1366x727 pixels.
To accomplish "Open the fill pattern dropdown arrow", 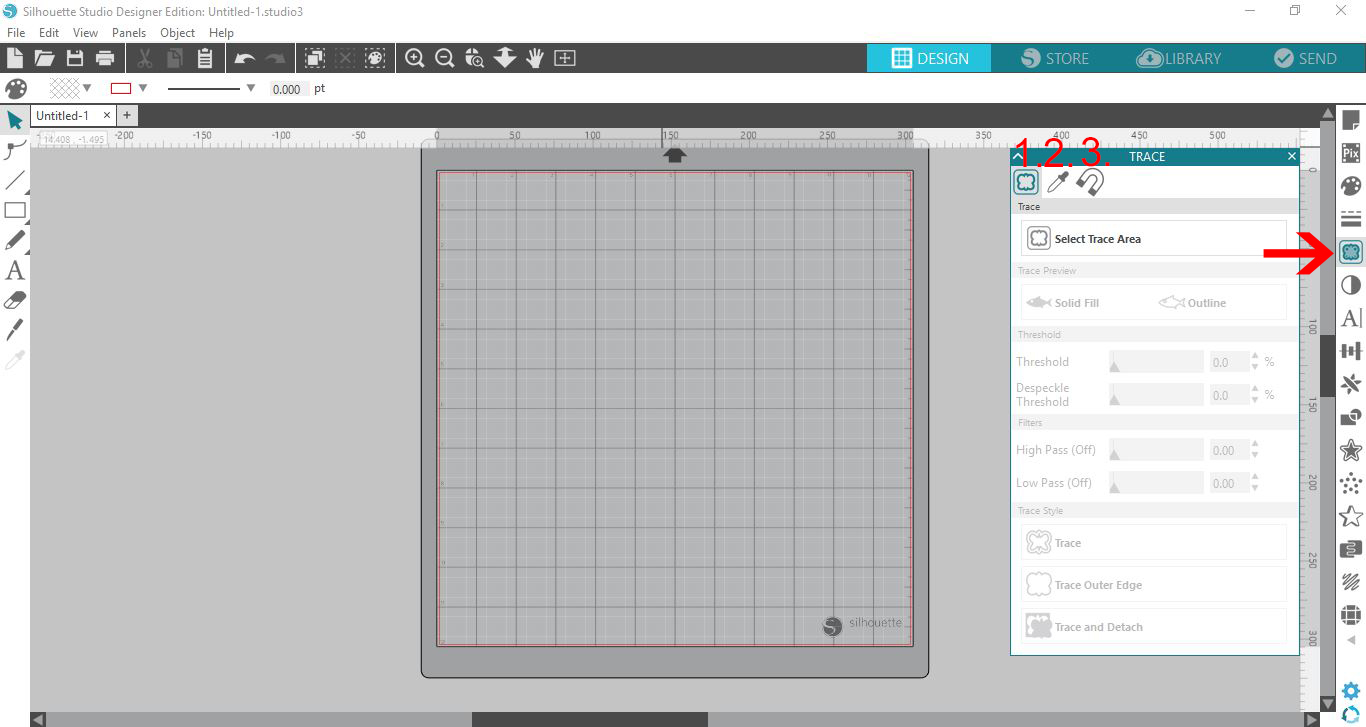I will point(87,88).
